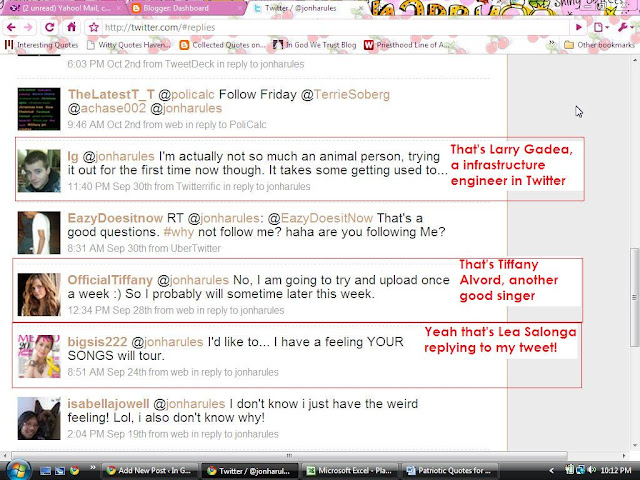Open the home page icon
The image size is (640, 480).
tap(71, 27)
